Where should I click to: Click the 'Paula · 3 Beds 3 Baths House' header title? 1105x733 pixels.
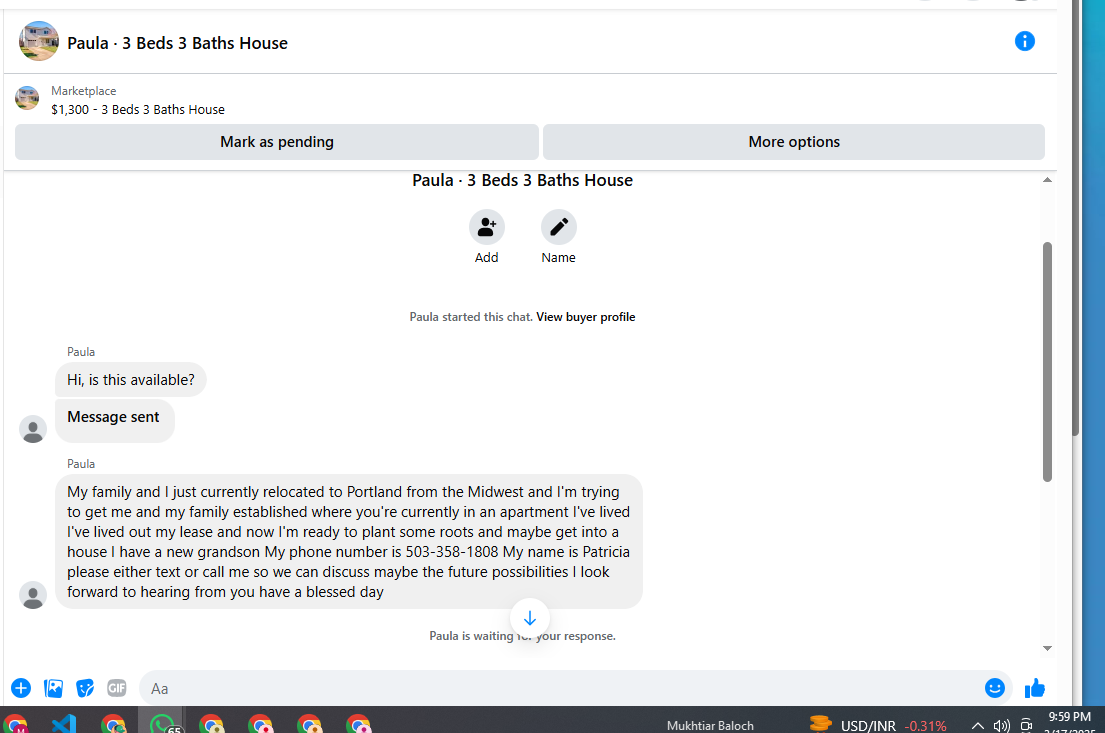click(178, 43)
